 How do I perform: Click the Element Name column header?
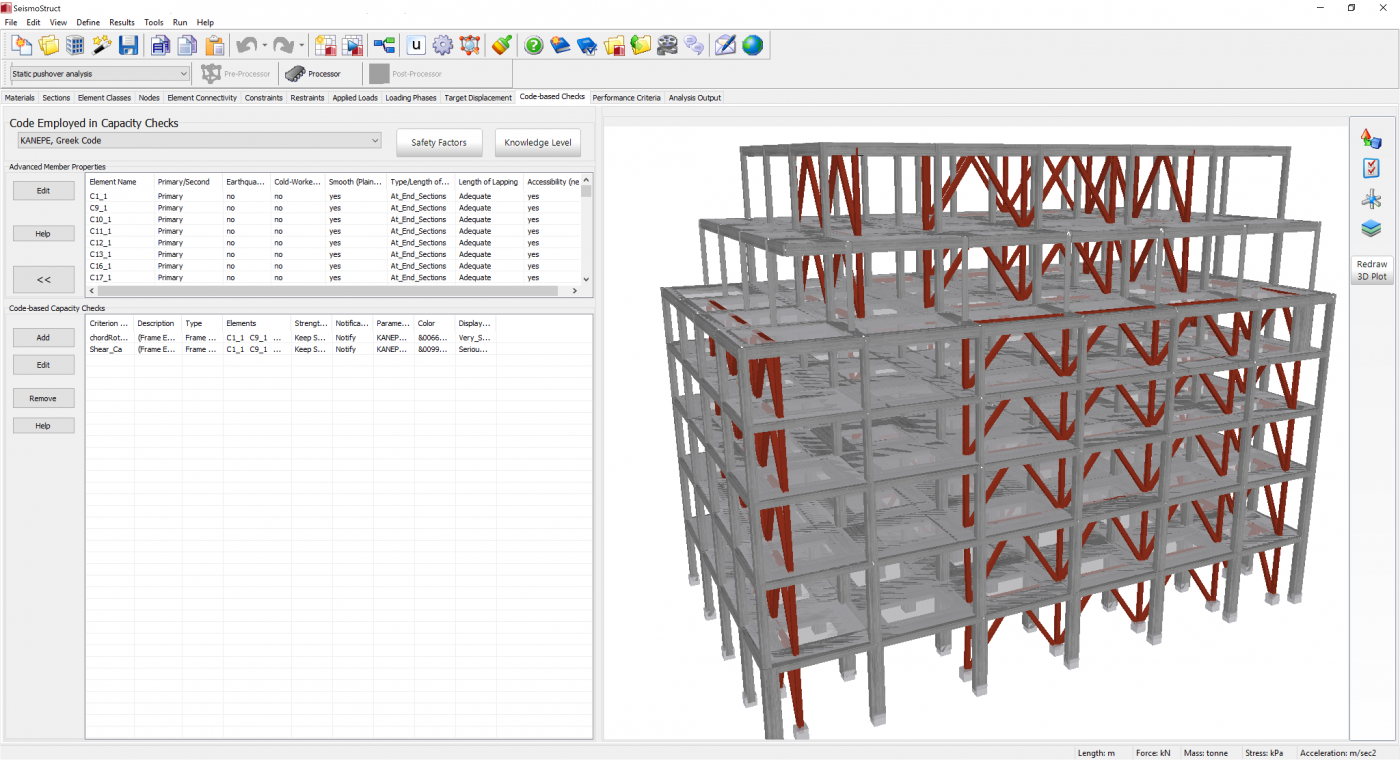(x=120, y=182)
